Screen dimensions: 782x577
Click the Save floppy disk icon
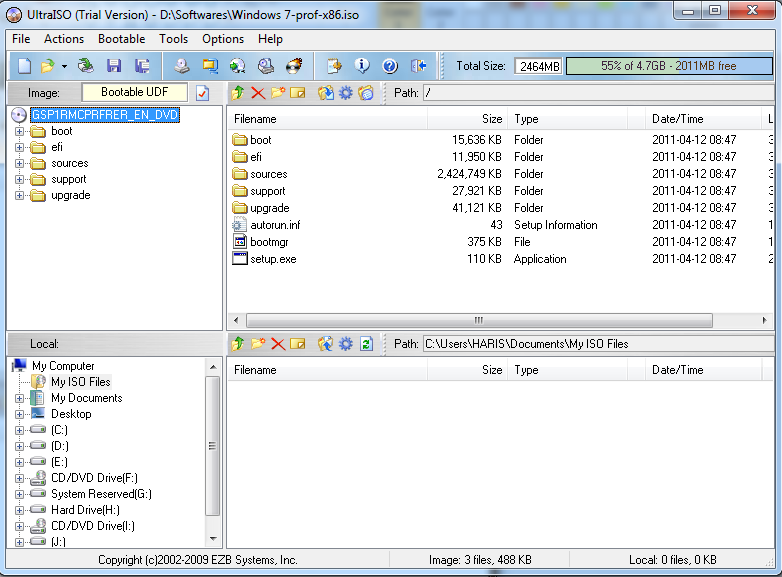[x=114, y=65]
